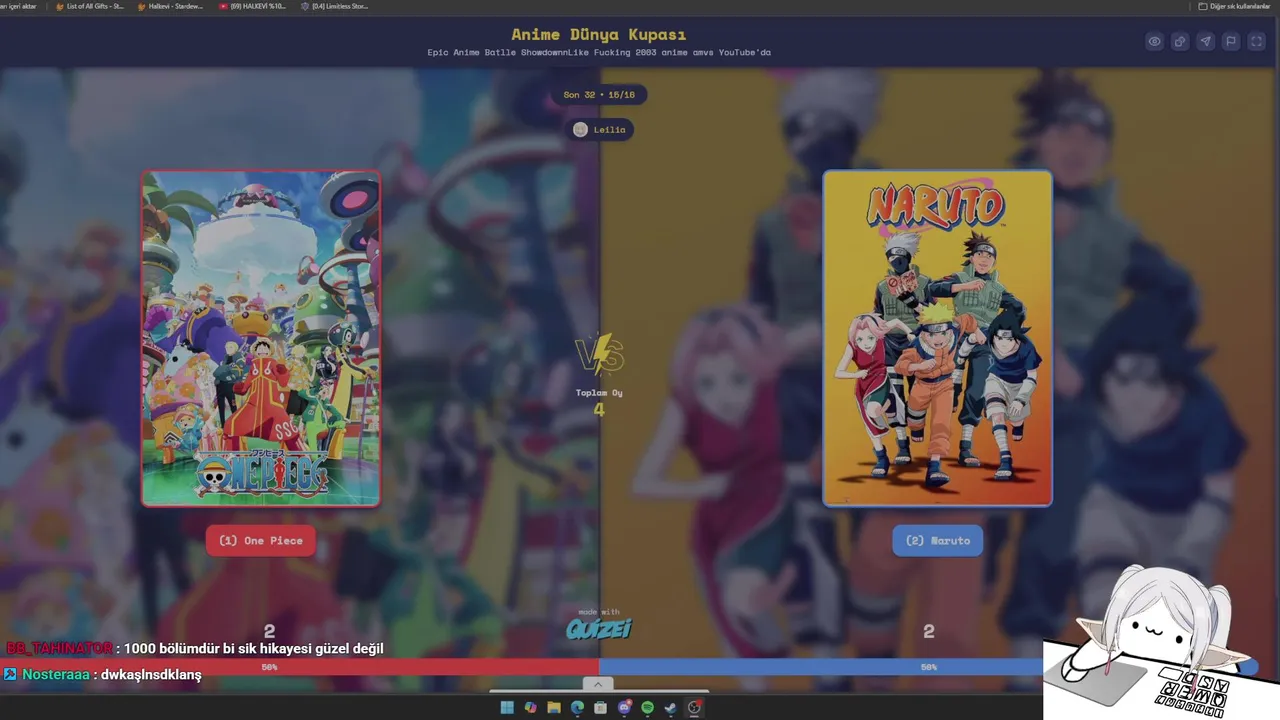This screenshot has height=720, width=1280.
Task: Select the One Piece poster card
Action: (x=261, y=338)
